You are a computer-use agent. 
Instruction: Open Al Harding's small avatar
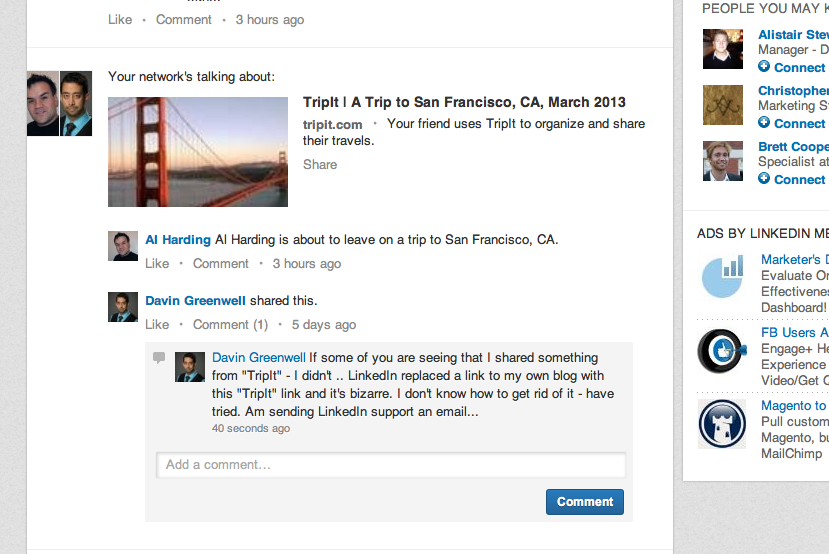(123, 246)
